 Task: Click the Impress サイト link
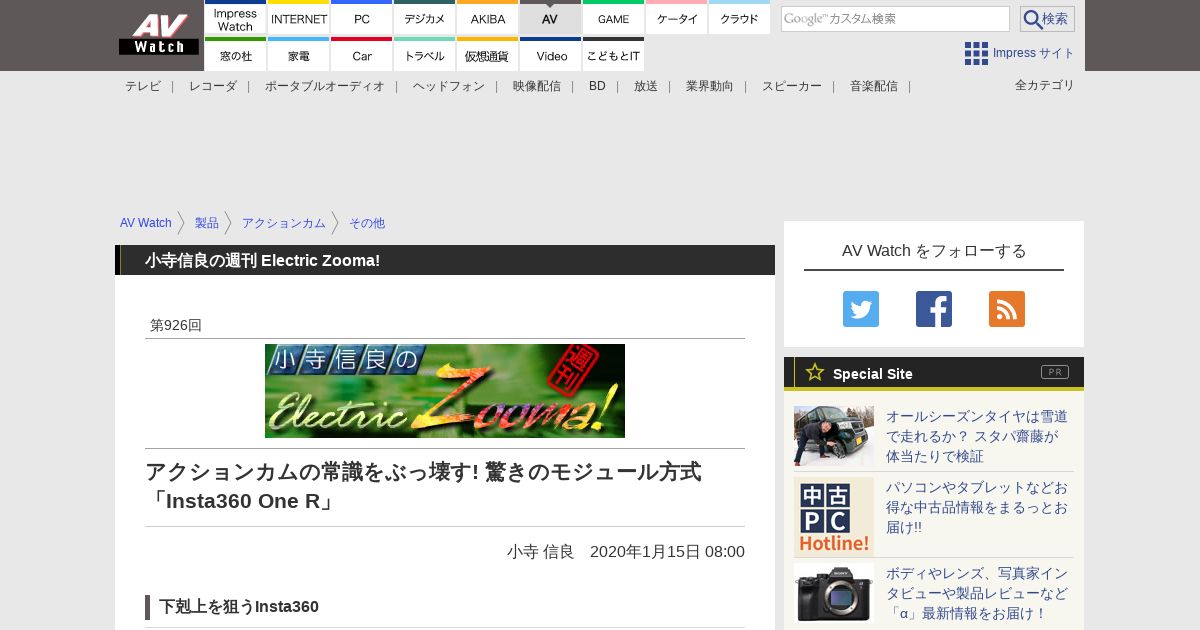tap(1034, 53)
